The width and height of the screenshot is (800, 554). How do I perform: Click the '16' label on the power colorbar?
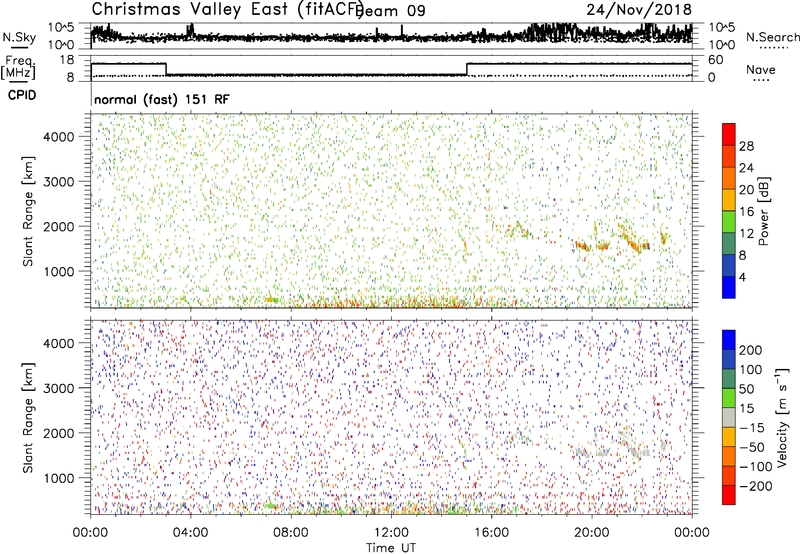tap(746, 212)
